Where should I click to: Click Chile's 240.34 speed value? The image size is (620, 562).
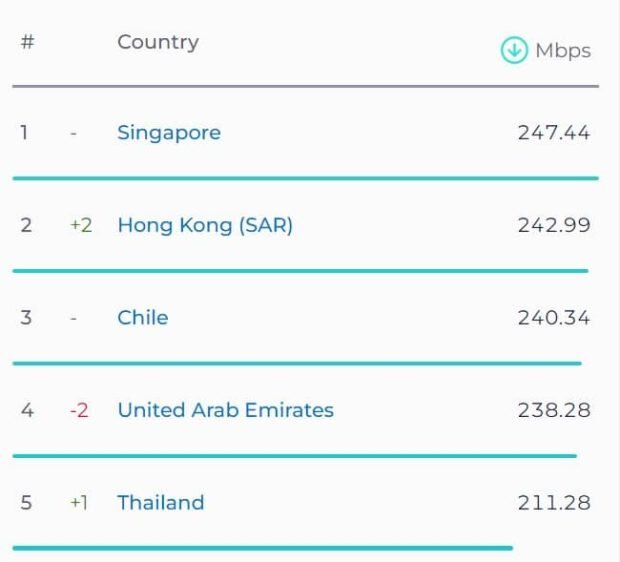pos(554,318)
